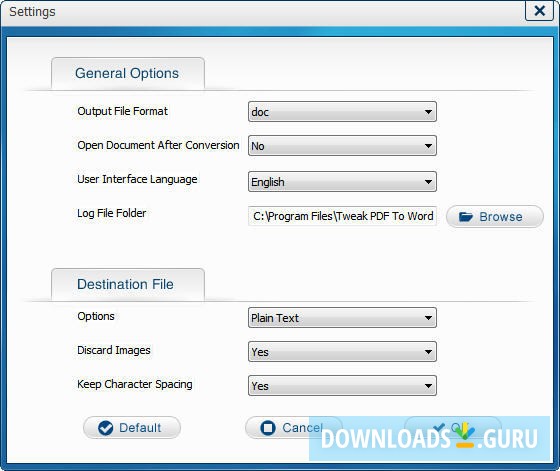
Task: Click the Log File Folder path field
Action: (342, 216)
